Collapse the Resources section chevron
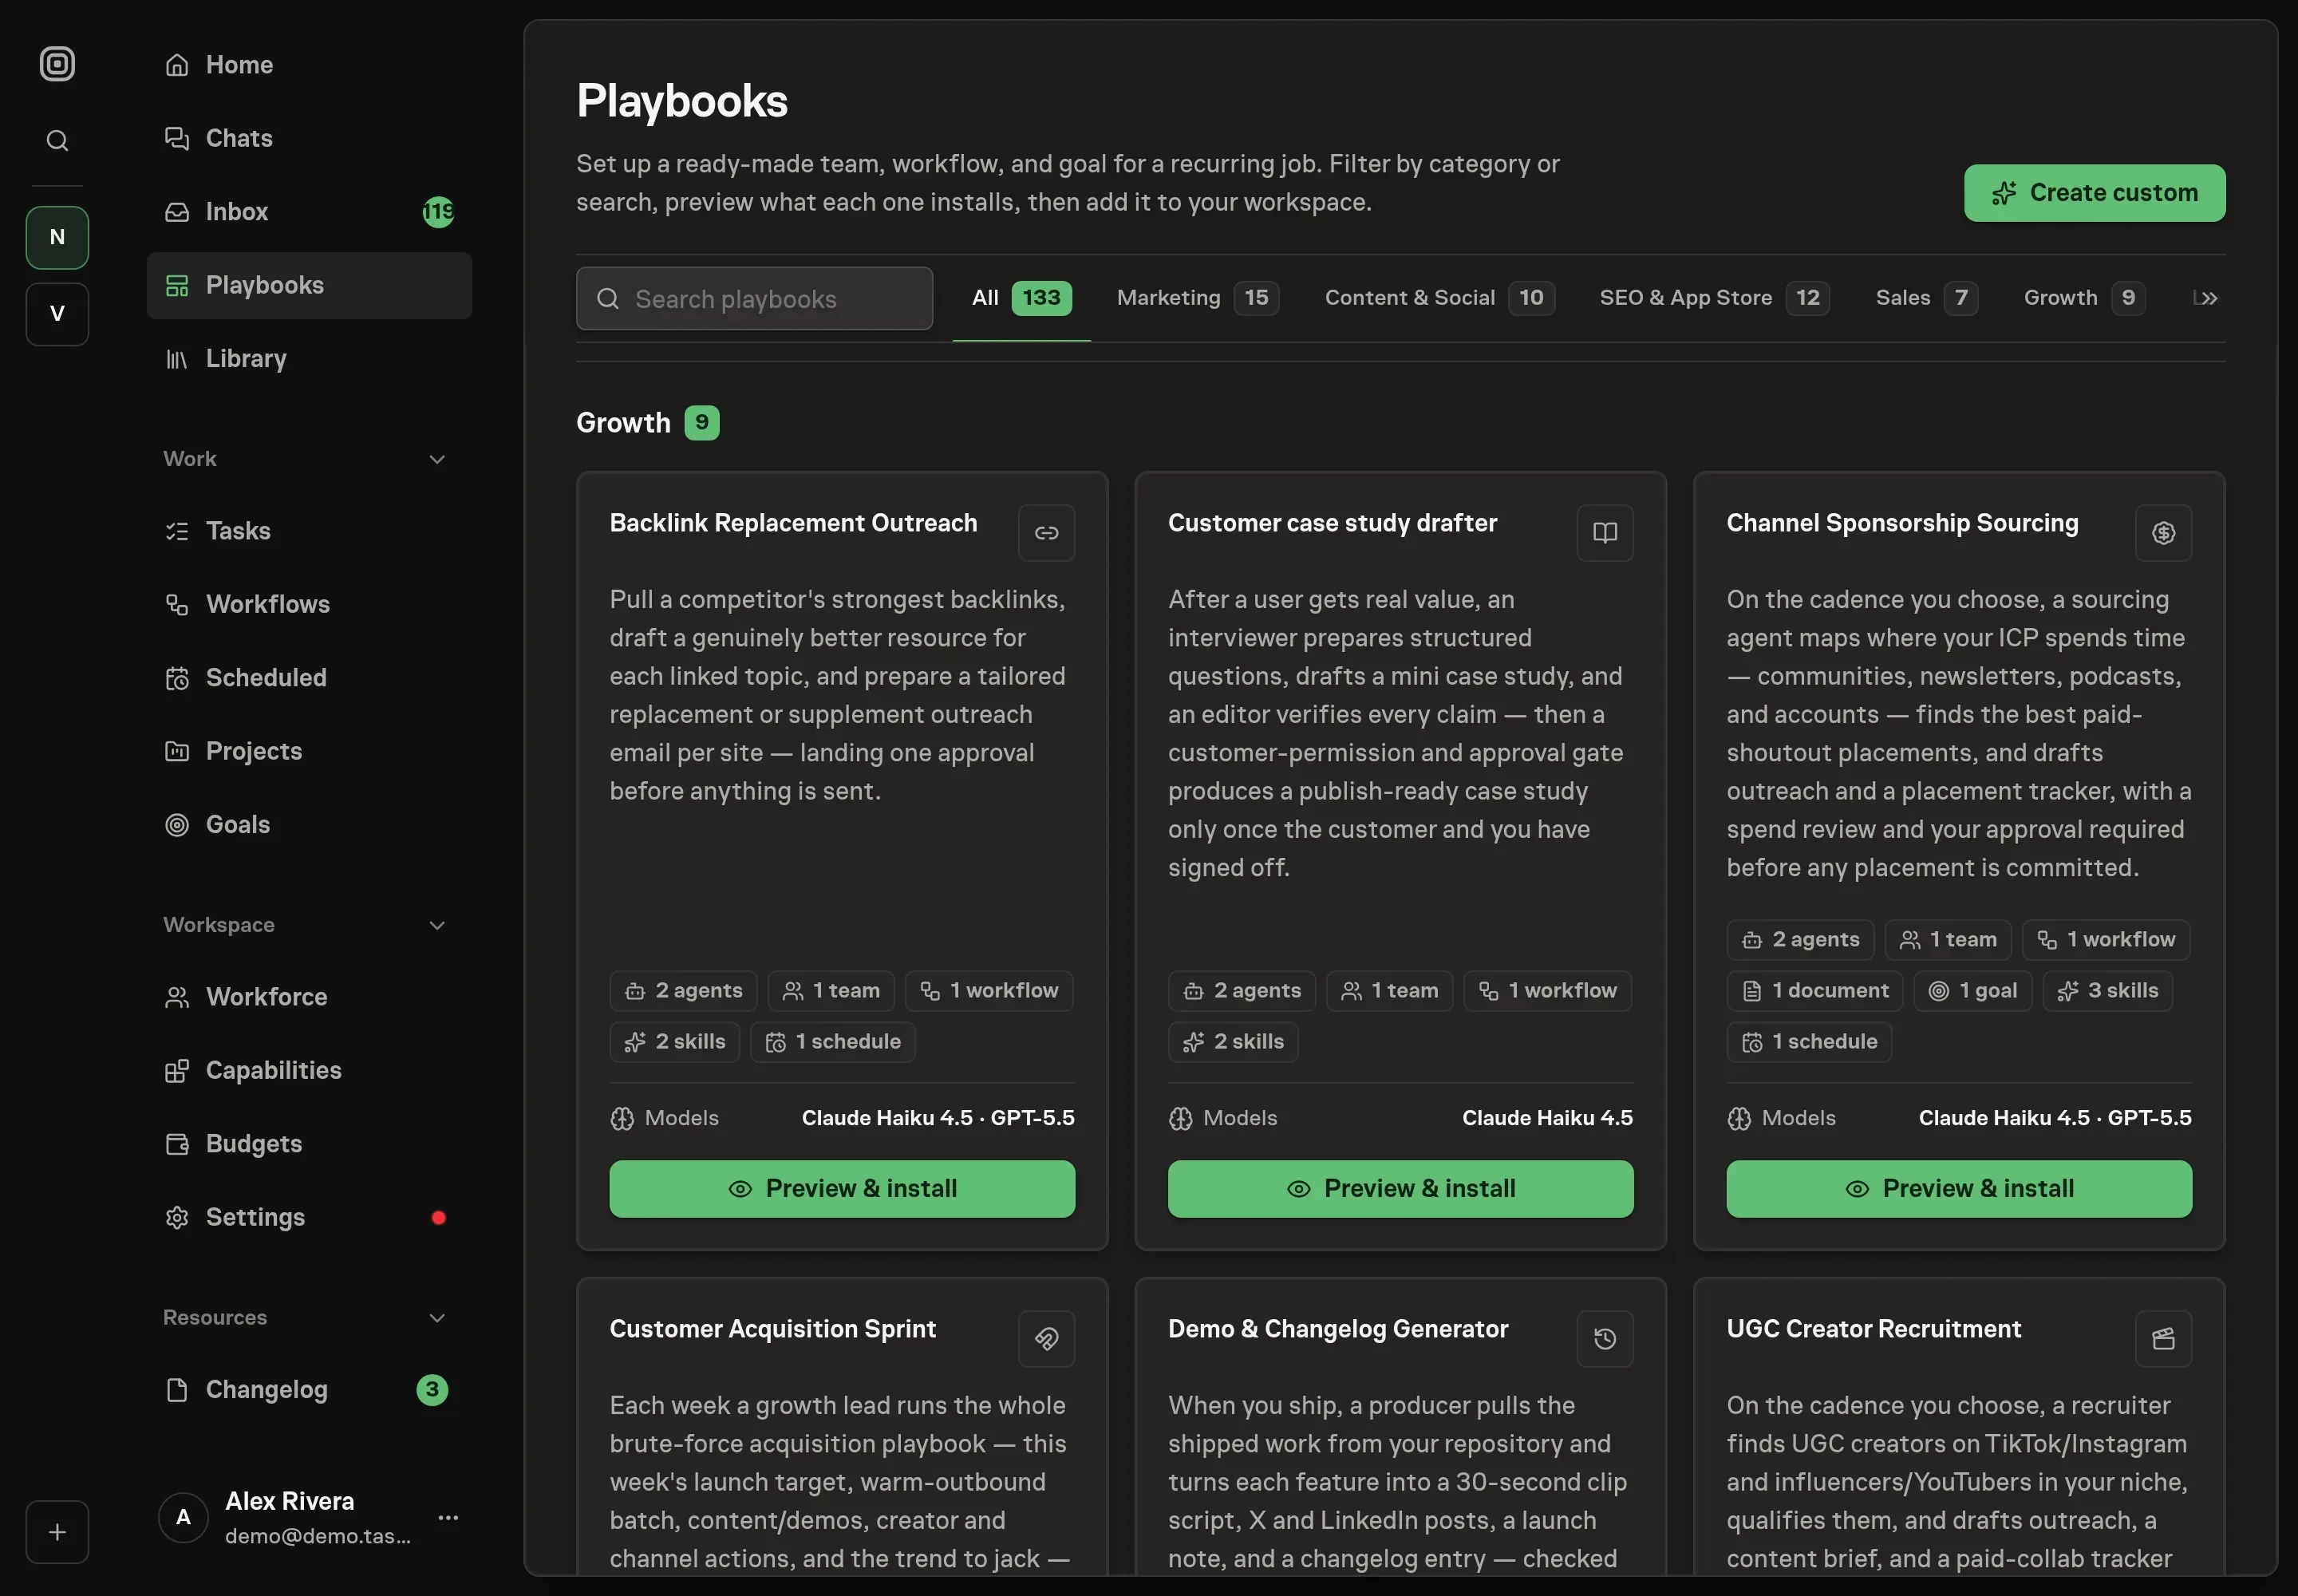The width and height of the screenshot is (2298, 1596). 437,1318
